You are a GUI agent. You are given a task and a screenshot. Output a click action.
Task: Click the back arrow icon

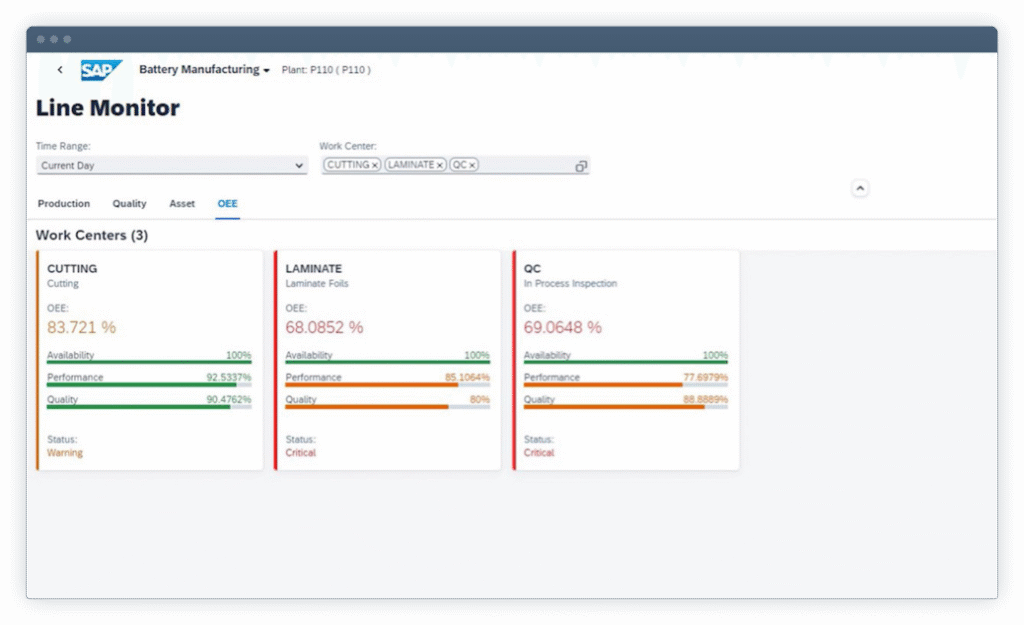(x=60, y=70)
